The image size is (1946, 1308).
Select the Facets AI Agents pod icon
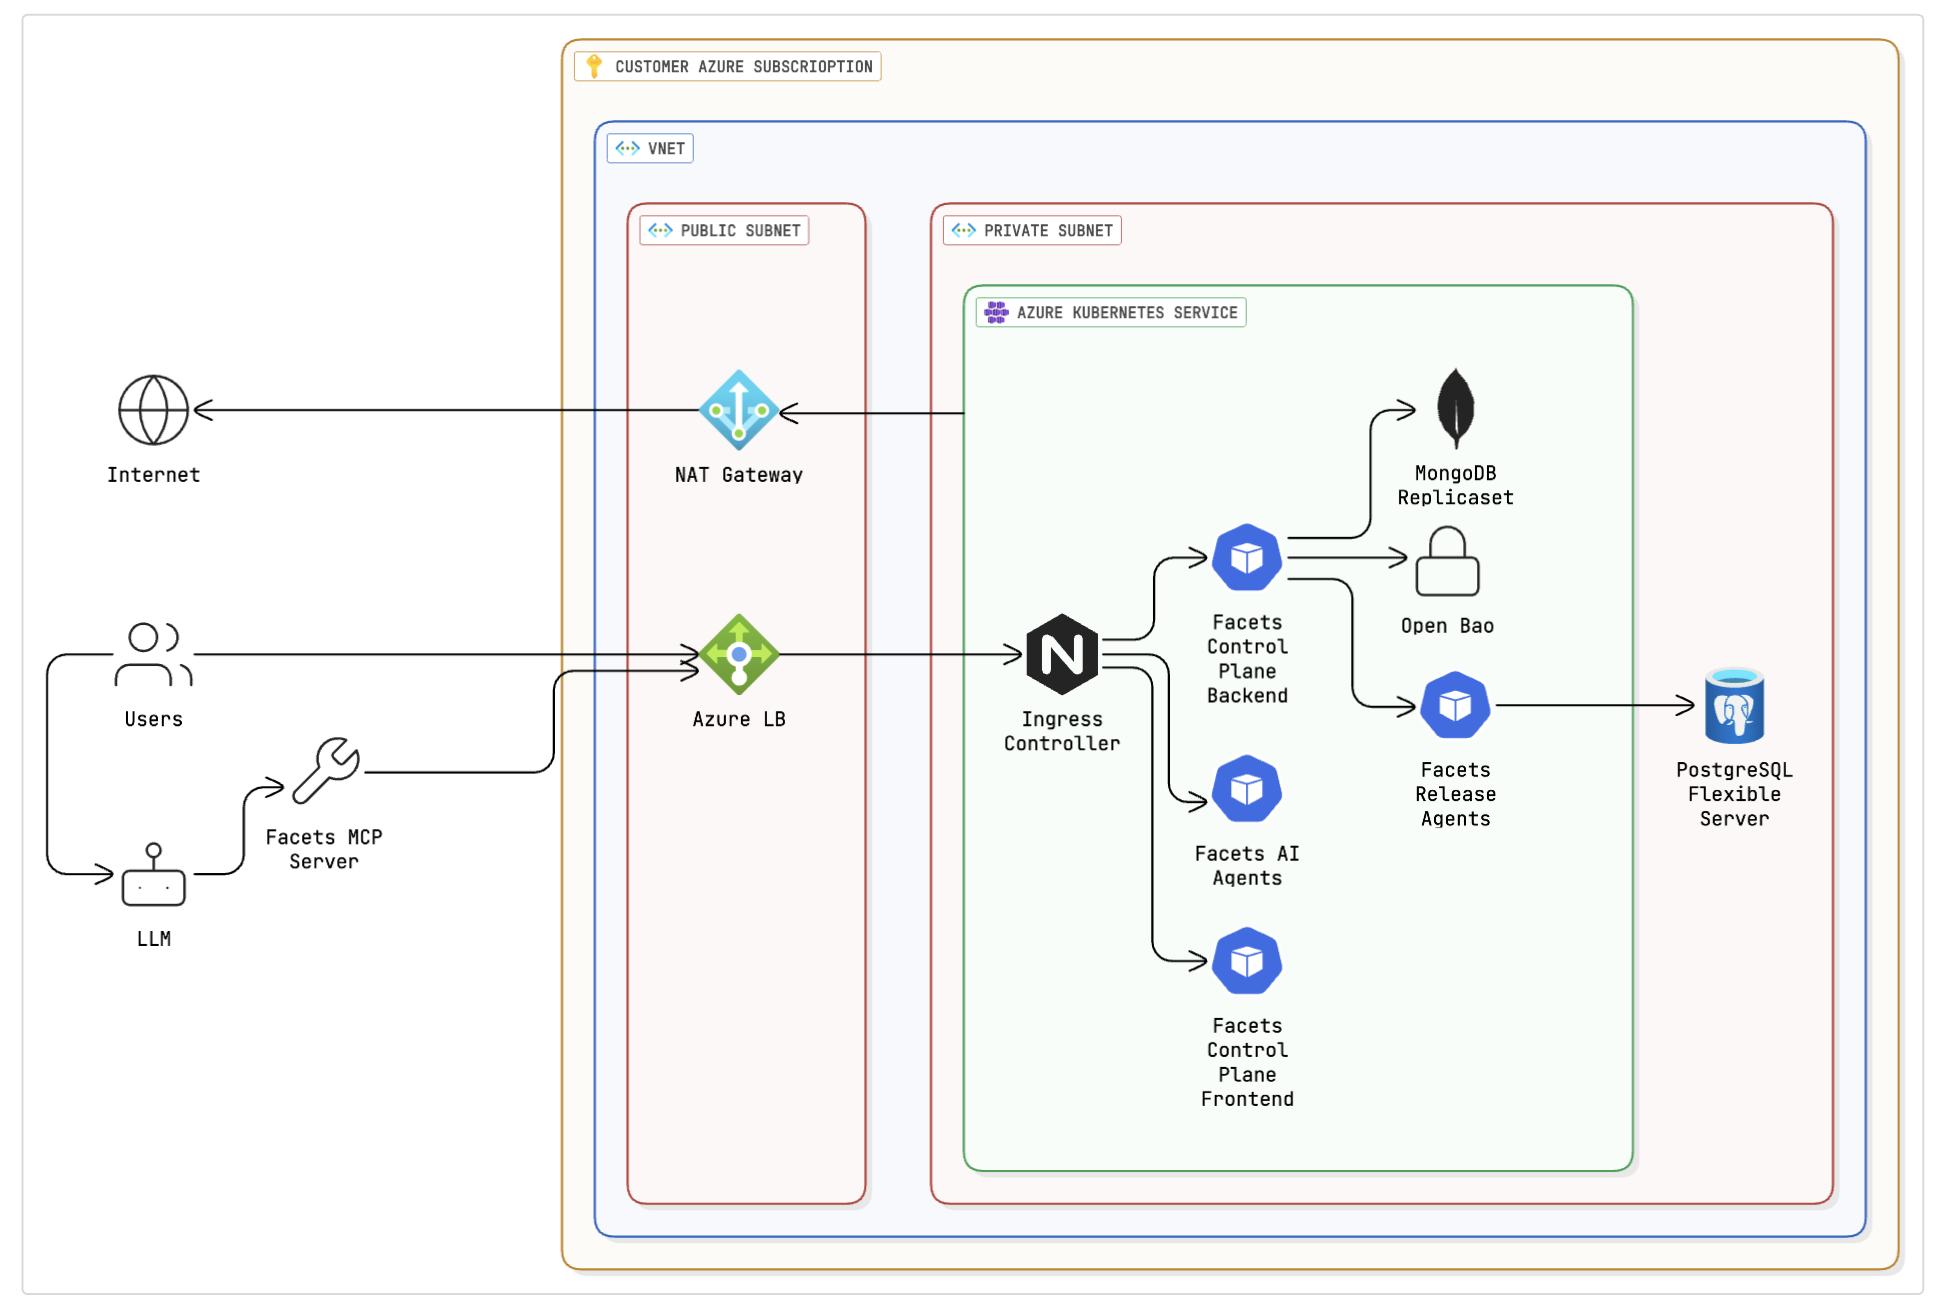click(x=1247, y=790)
